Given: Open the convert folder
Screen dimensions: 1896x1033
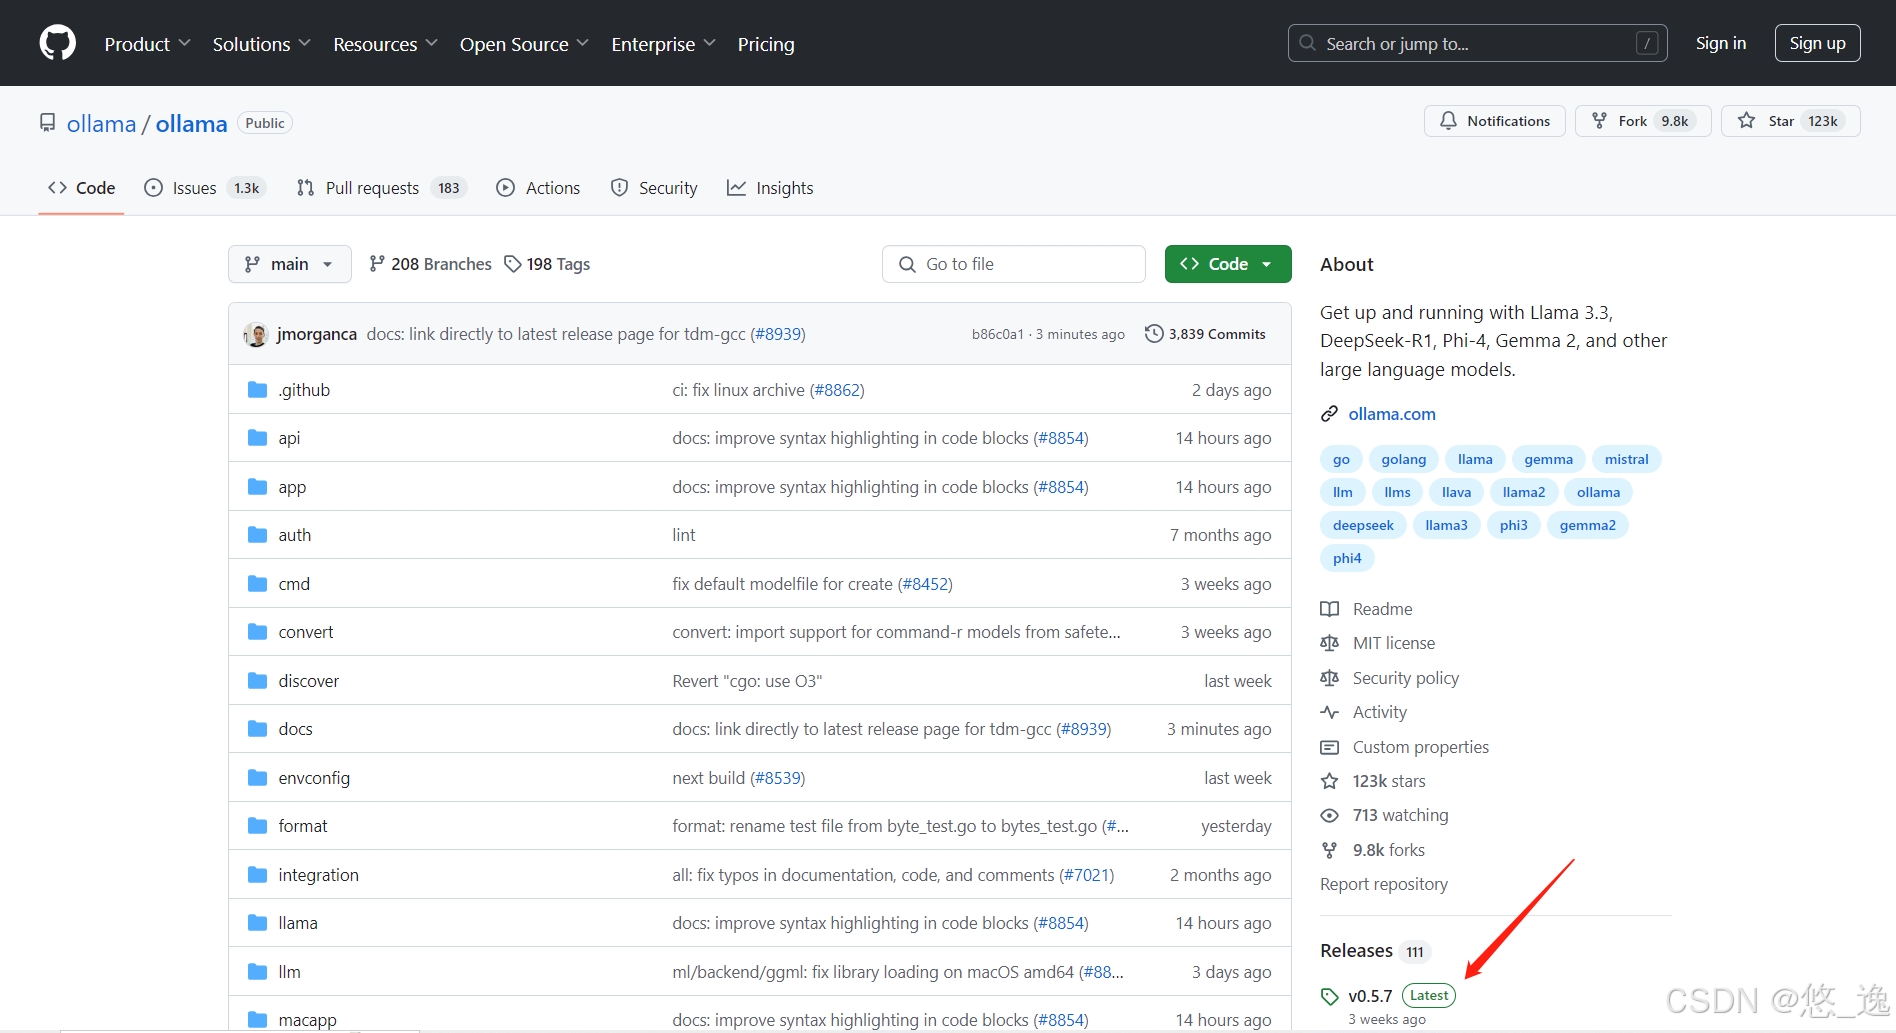Looking at the screenshot, I should (306, 632).
